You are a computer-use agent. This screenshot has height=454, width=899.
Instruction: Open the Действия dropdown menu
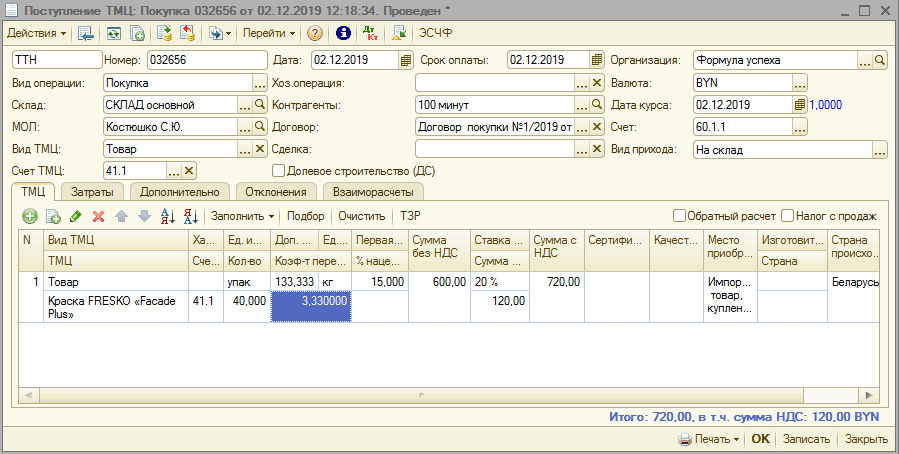[37, 33]
